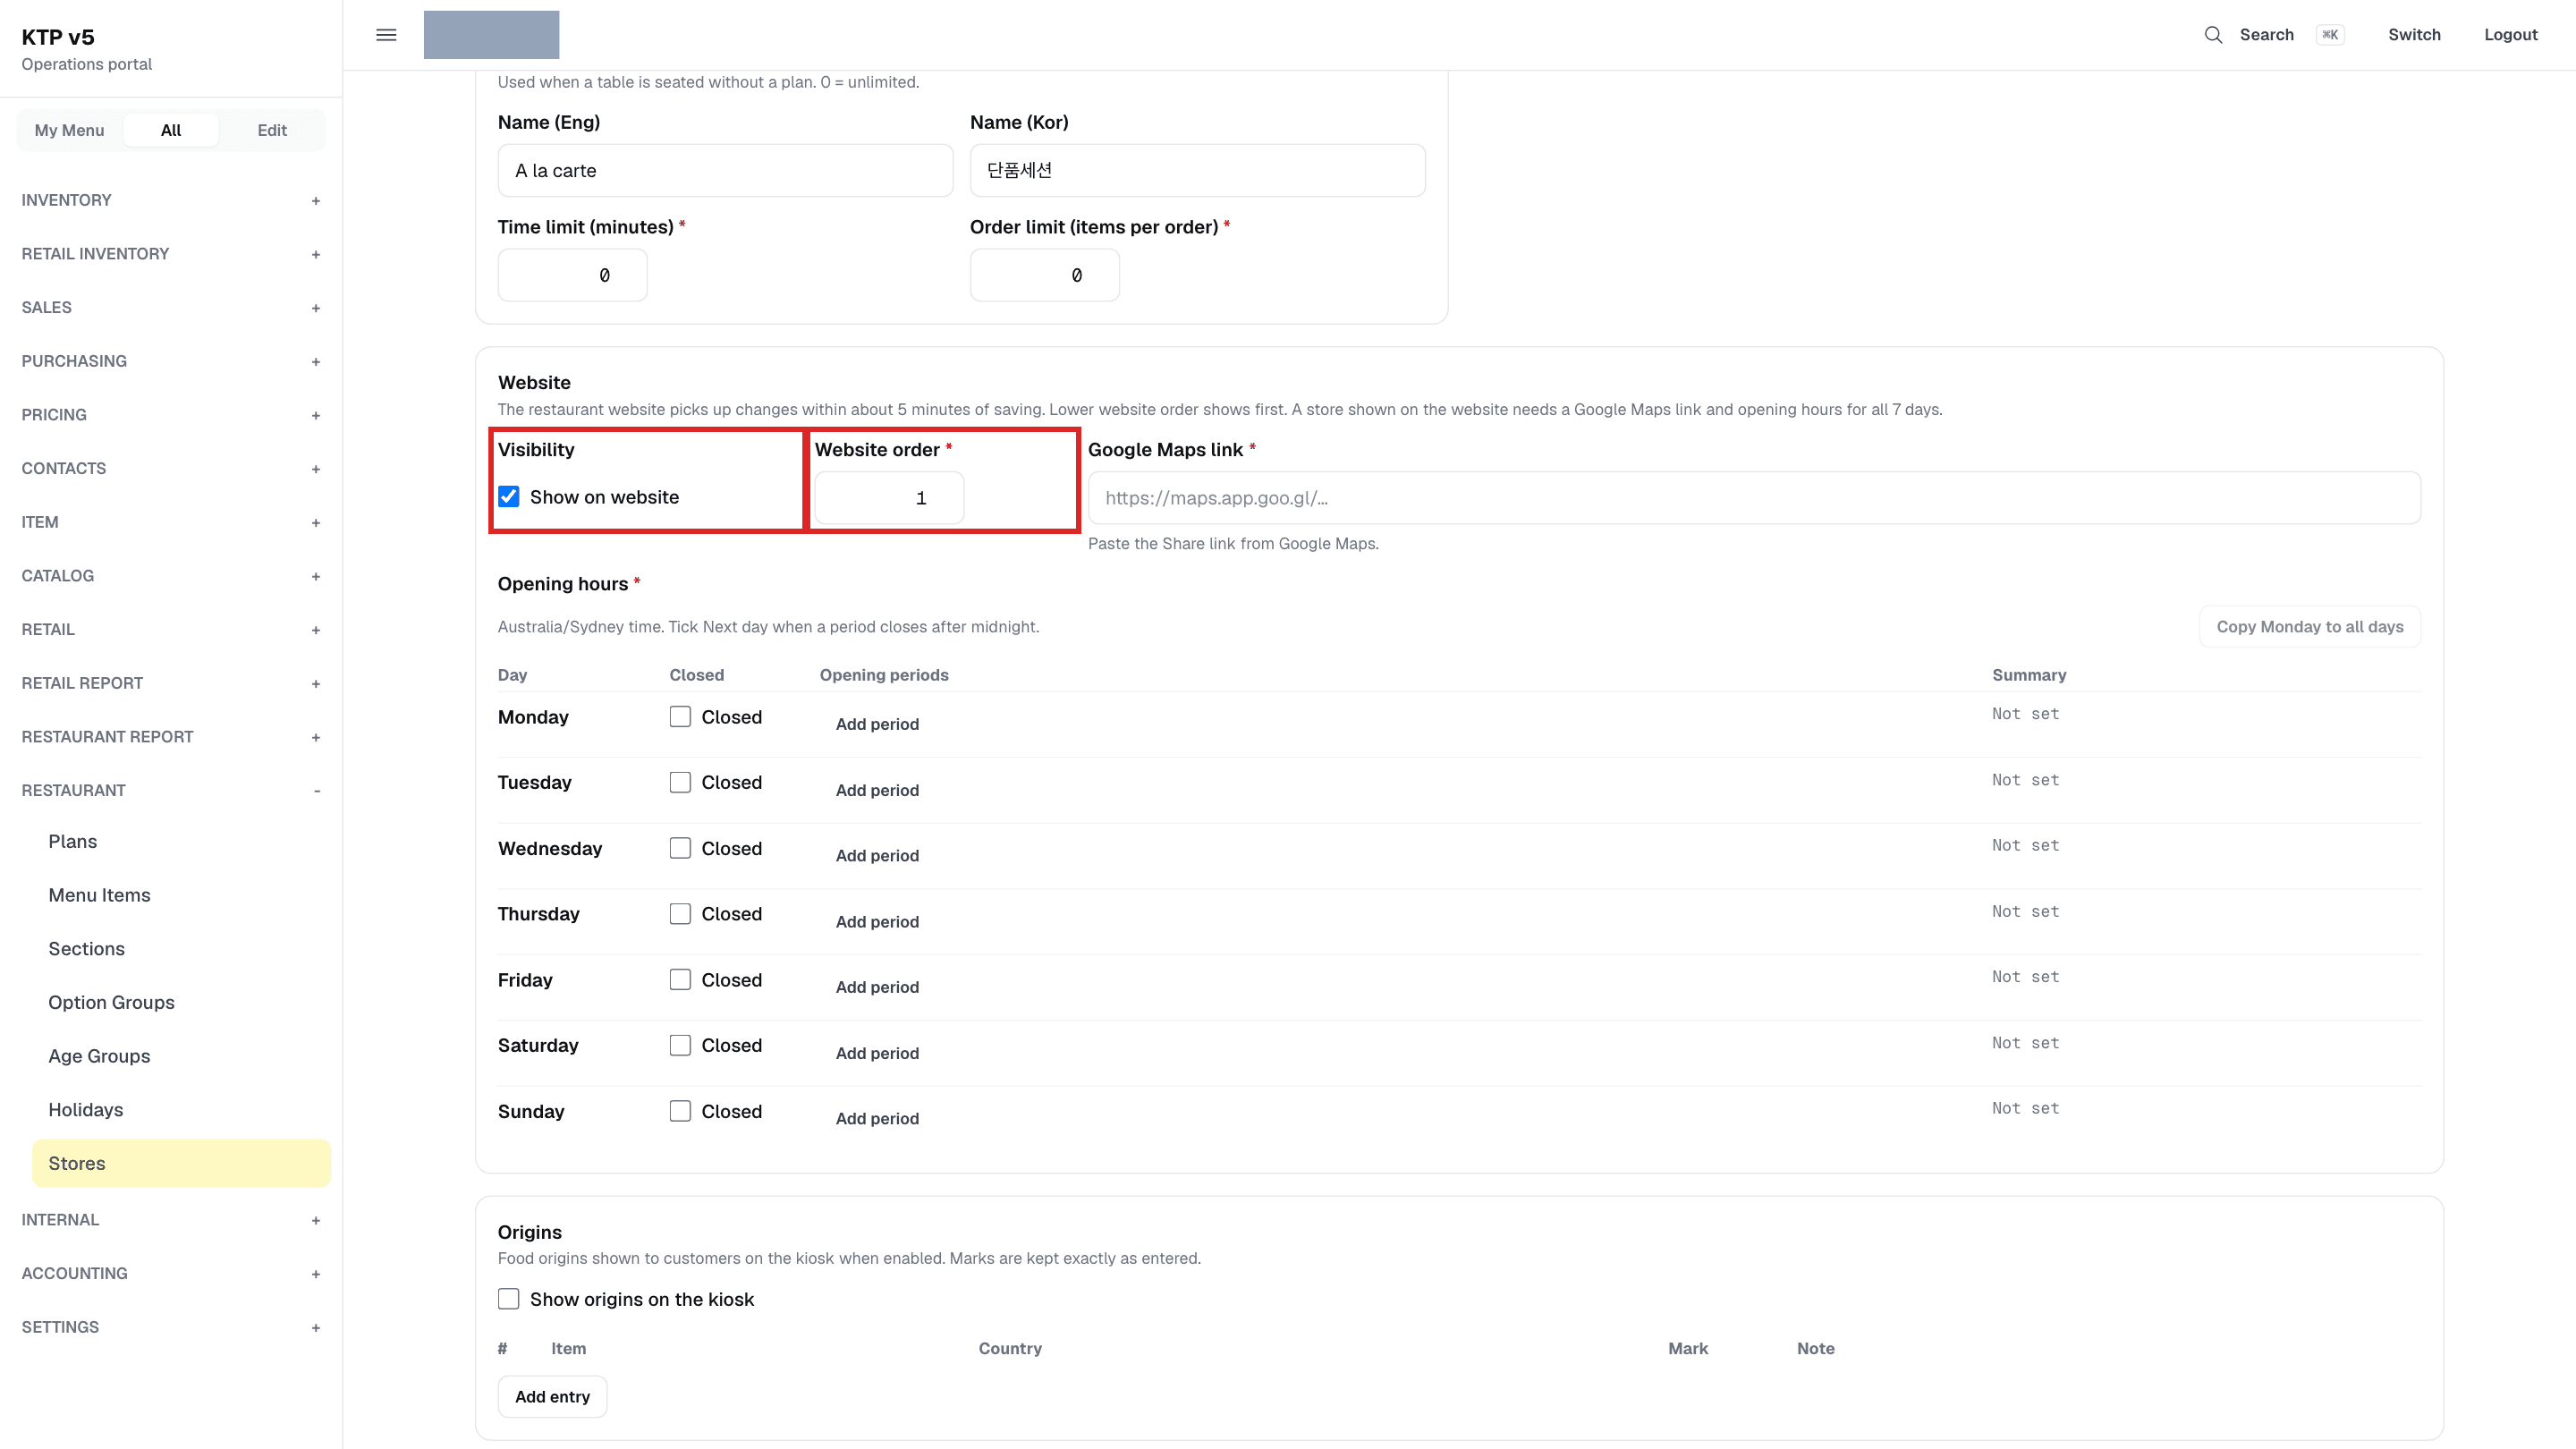Screen dimensions: 2576x1449
Task: Expand the ACCOUNTING menu section
Action: point(171,1273)
